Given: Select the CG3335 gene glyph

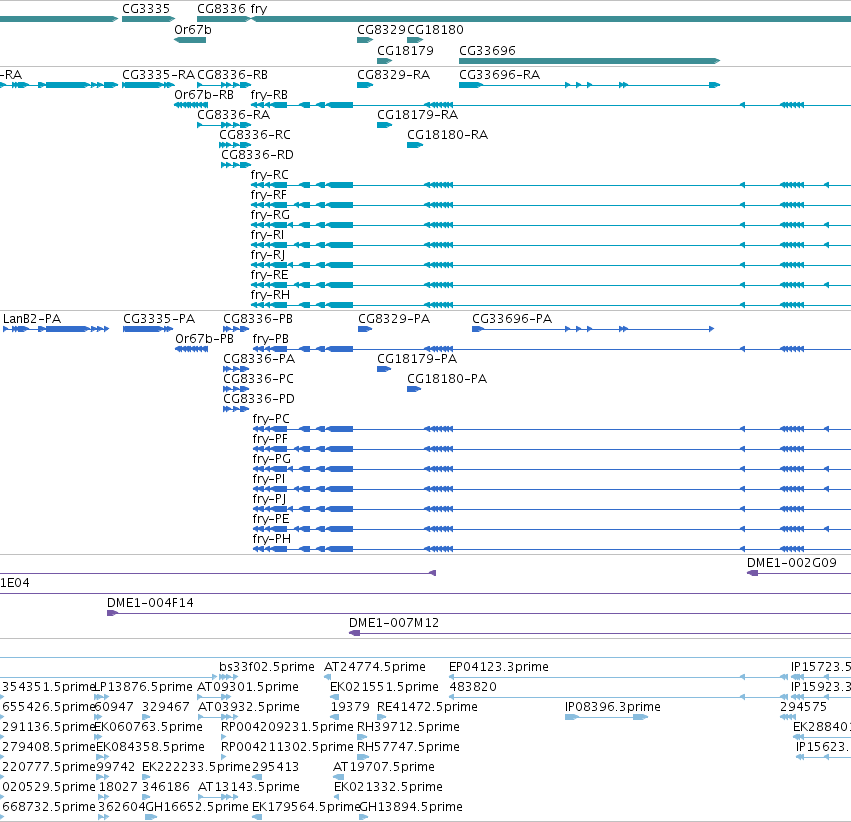Looking at the screenshot, I should pos(149,19).
